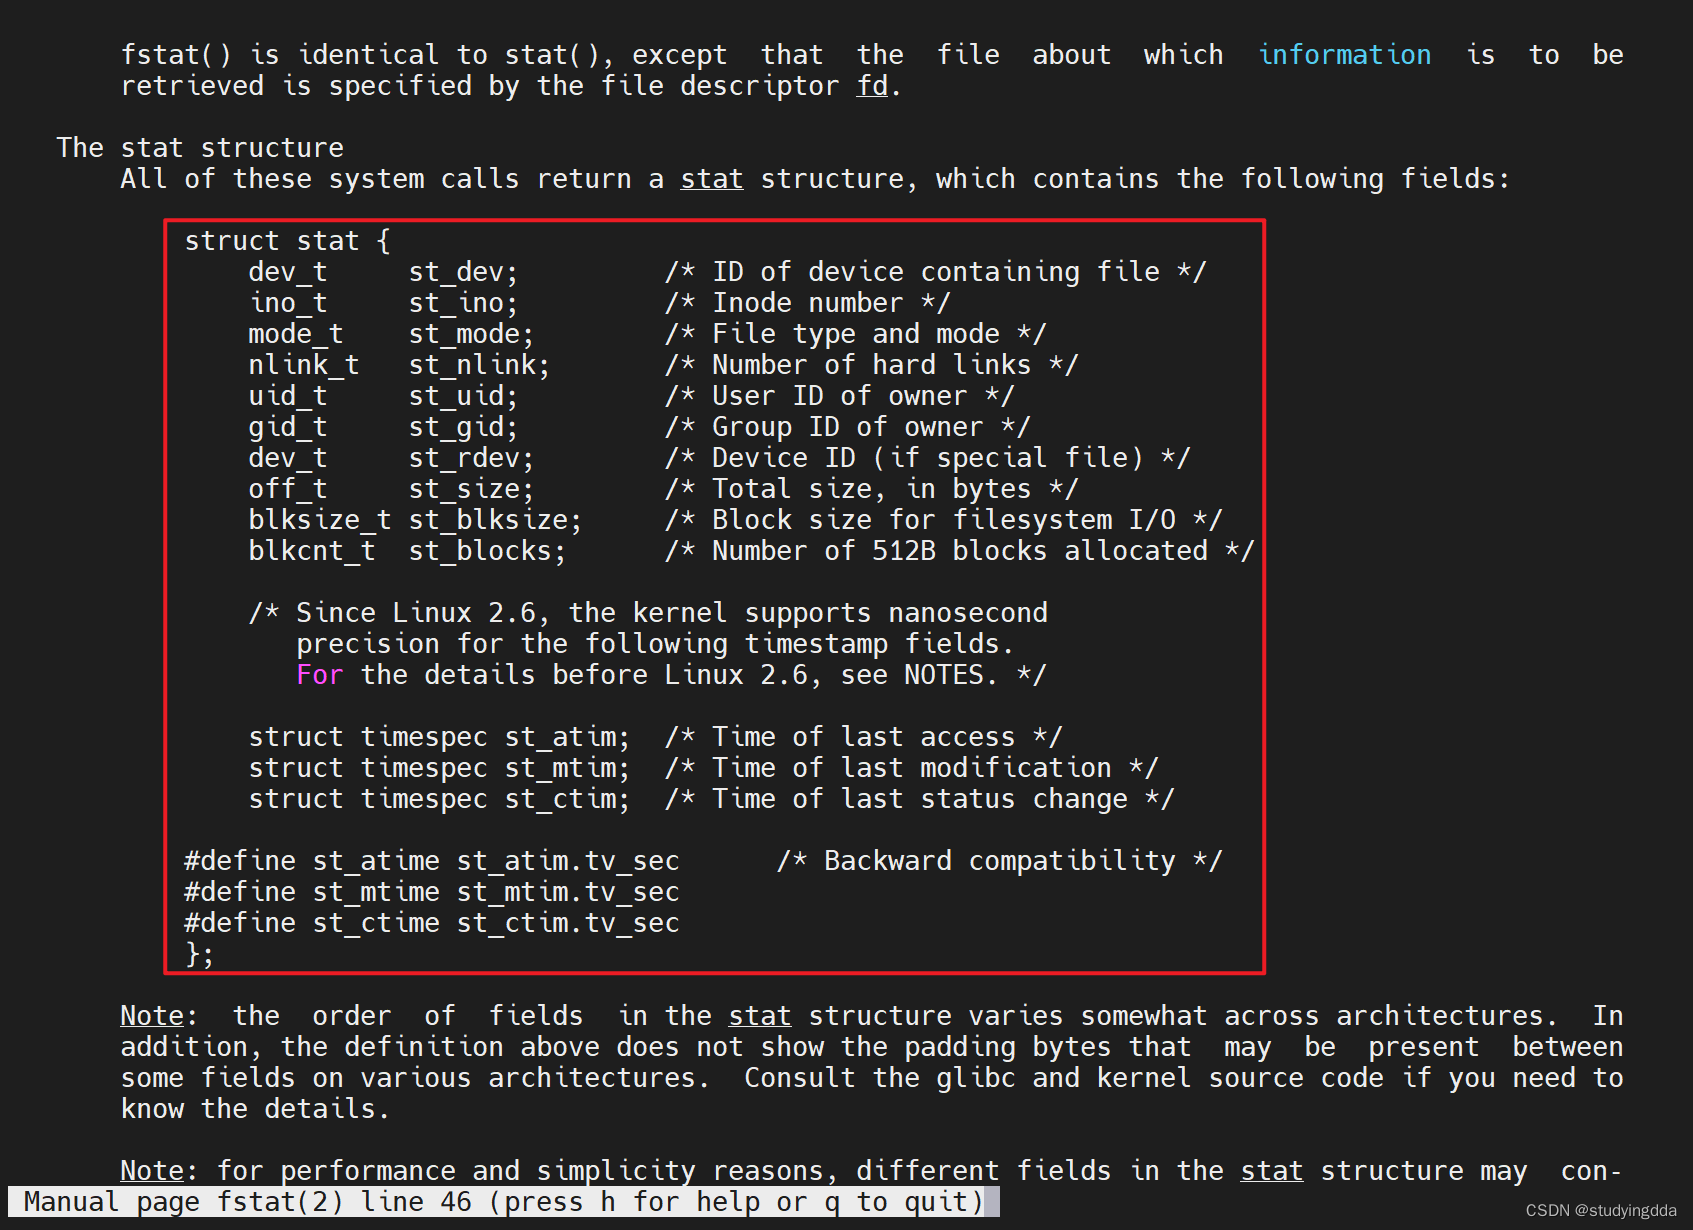Viewport: 1693px width, 1230px height.
Task: Select the underlined 'fd' argument
Action: pyautogui.click(x=872, y=86)
